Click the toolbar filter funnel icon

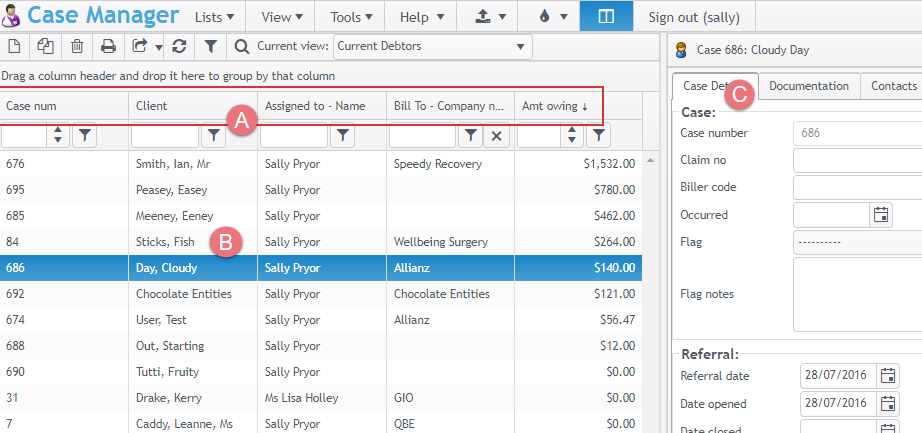click(x=211, y=46)
